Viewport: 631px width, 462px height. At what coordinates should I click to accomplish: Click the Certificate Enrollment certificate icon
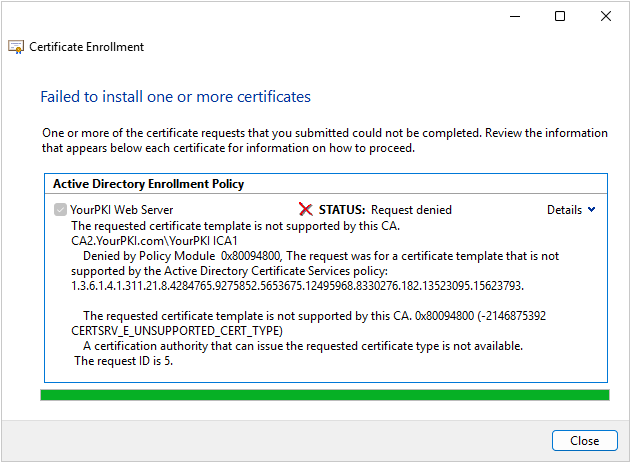(x=16, y=47)
